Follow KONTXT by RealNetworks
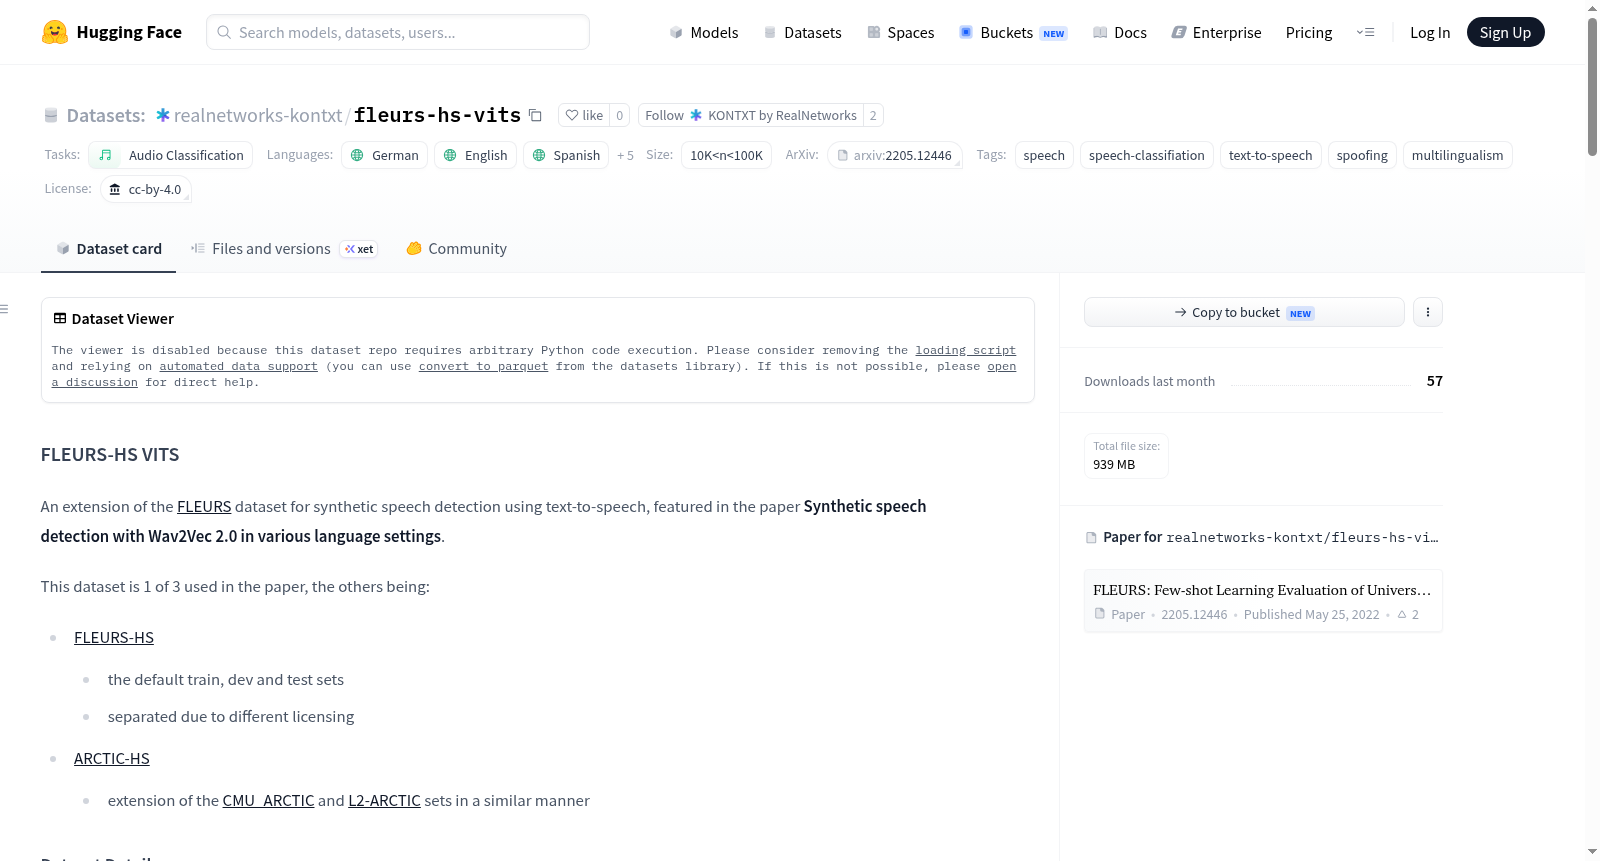 click(x=751, y=115)
